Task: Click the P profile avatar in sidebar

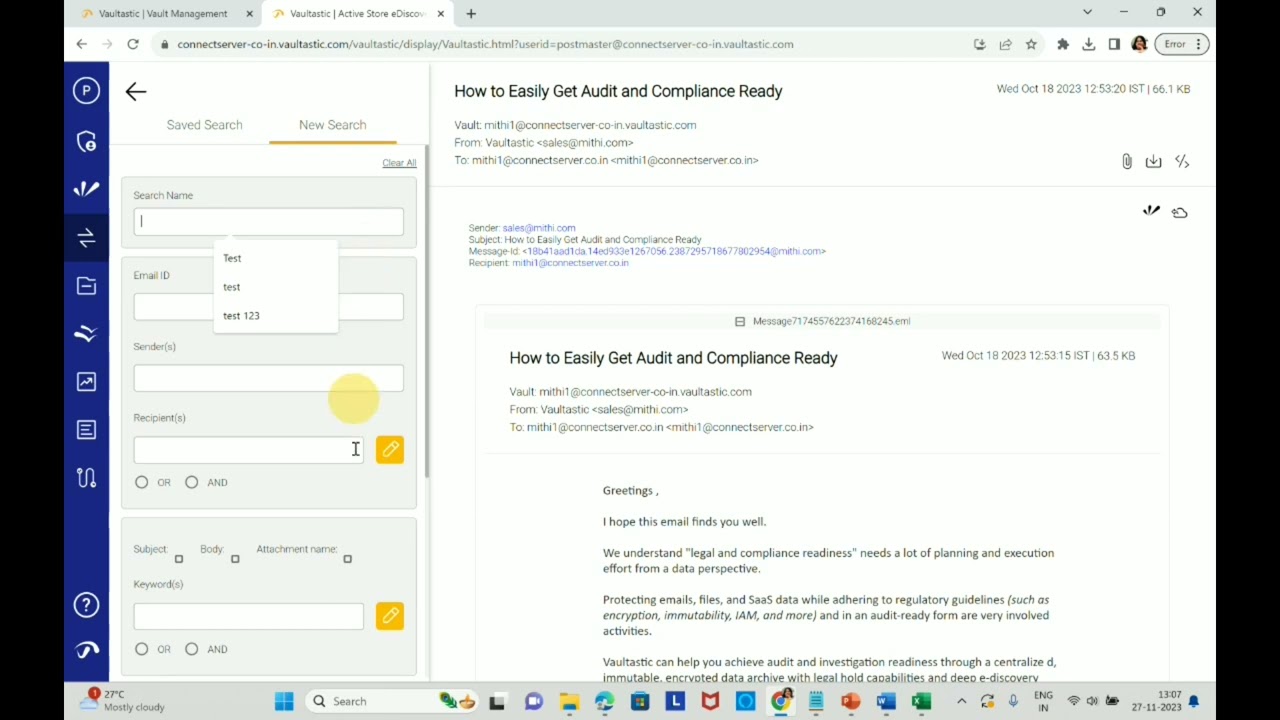Action: (x=86, y=91)
